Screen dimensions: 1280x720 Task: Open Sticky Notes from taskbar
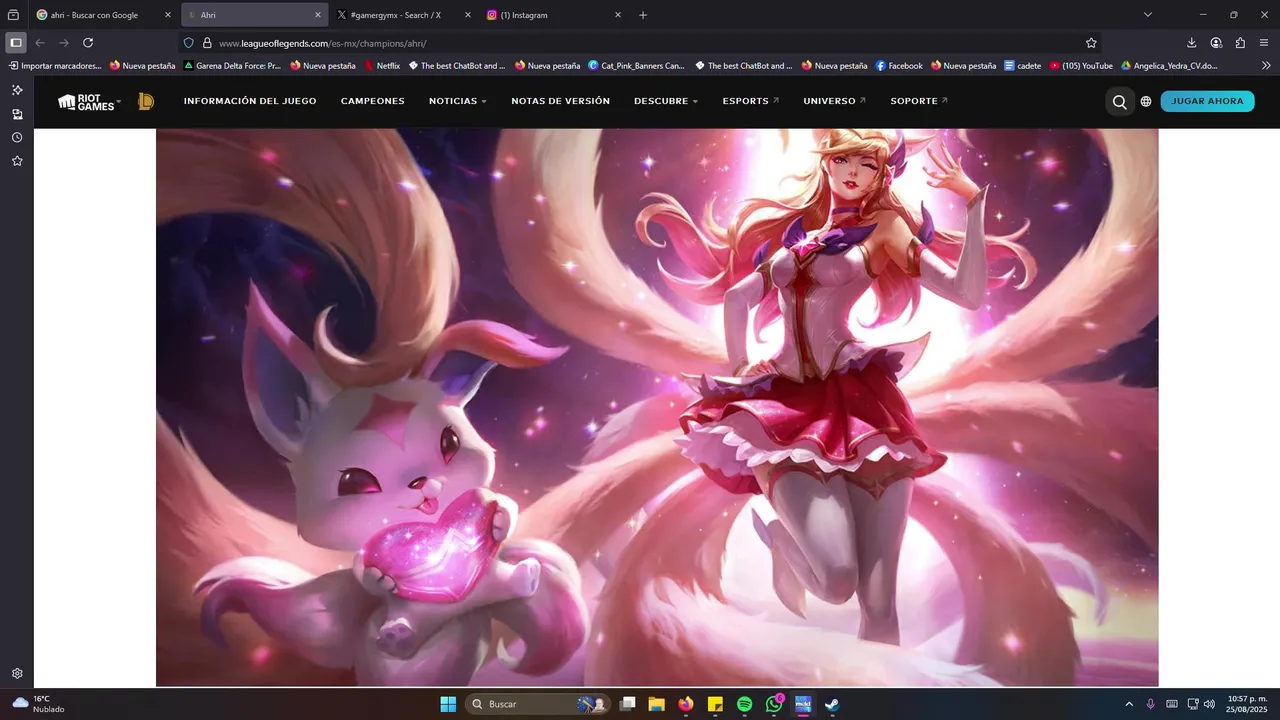click(x=715, y=704)
